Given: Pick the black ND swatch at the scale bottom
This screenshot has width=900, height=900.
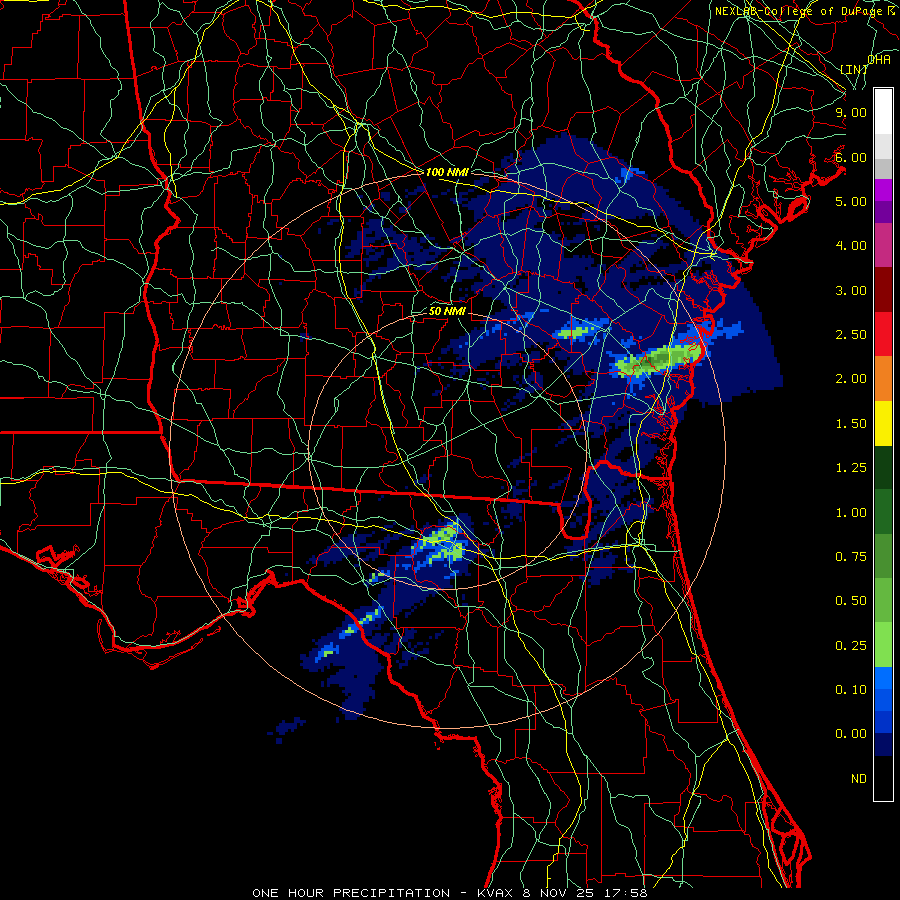Looking at the screenshot, I should tap(883, 778).
